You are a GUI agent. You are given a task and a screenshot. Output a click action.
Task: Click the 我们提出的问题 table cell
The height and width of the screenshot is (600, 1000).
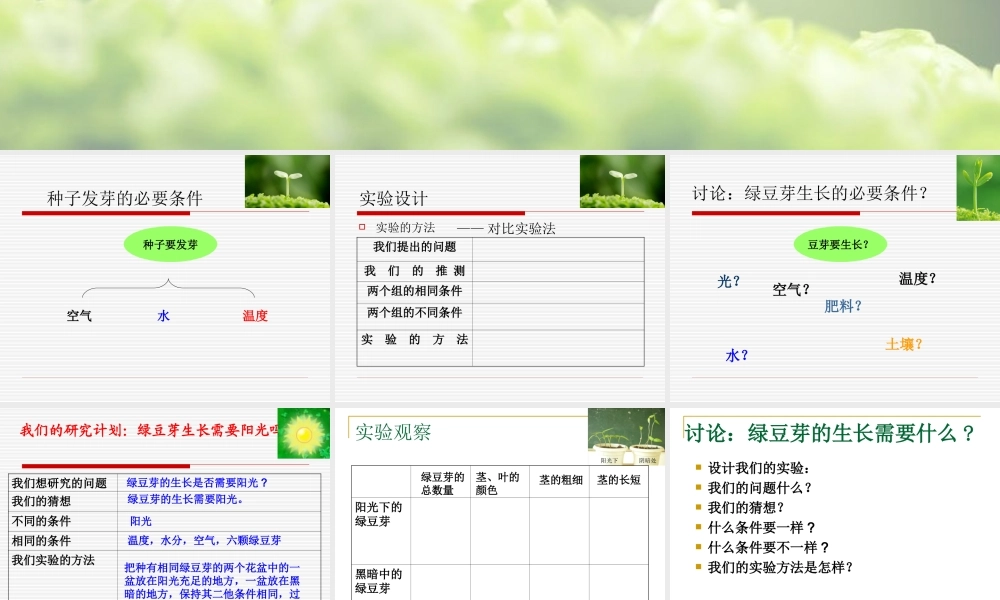[x=412, y=249]
